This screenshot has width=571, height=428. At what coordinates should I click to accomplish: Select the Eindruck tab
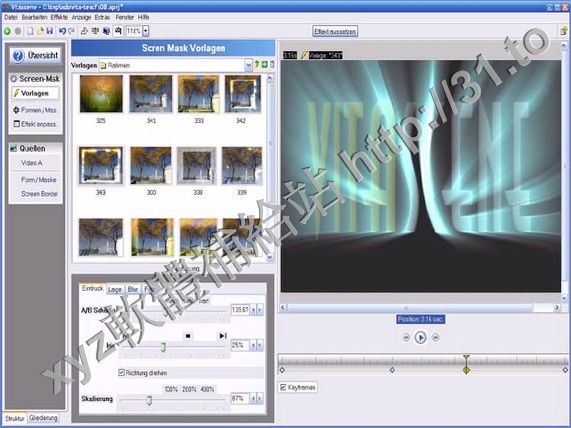pyautogui.click(x=92, y=288)
